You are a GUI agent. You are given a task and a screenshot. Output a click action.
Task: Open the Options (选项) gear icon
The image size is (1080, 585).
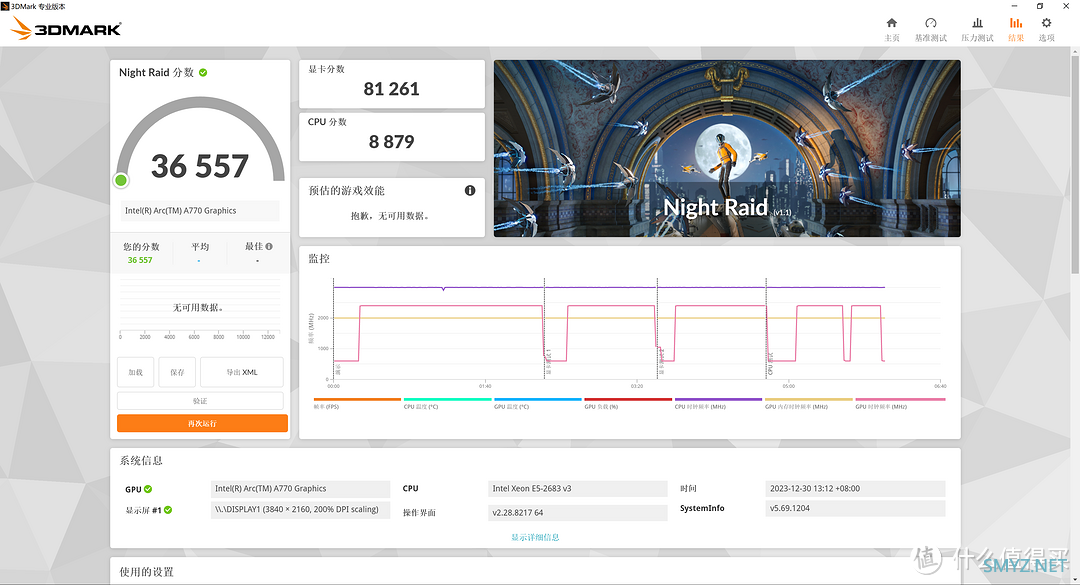pos(1046,23)
